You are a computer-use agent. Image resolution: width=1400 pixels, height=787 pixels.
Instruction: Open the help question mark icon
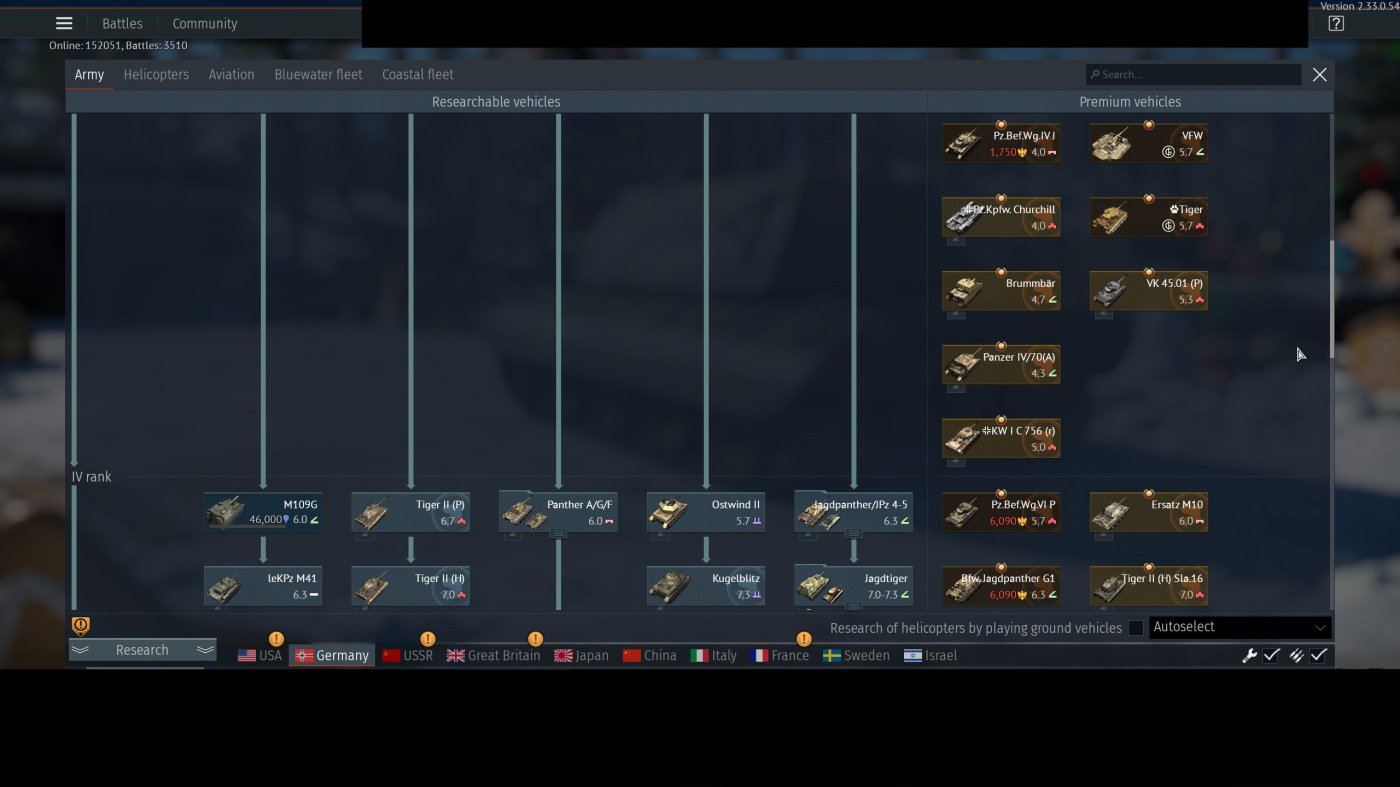pyautogui.click(x=1336, y=24)
